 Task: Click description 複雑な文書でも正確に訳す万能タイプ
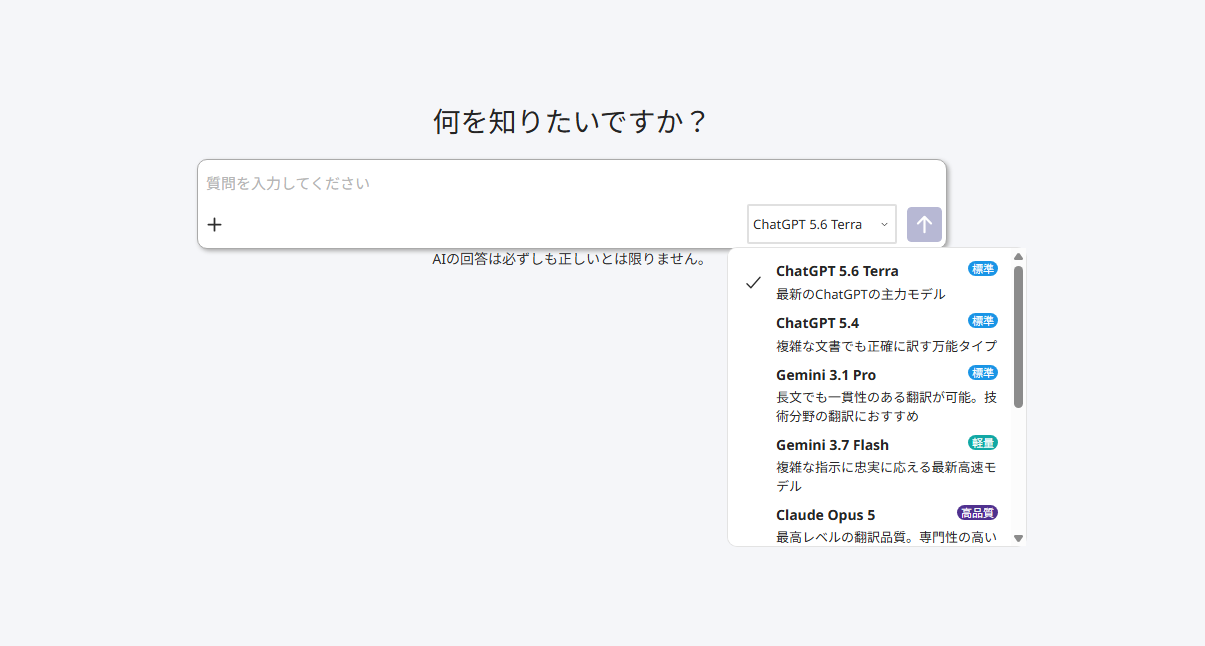886,346
